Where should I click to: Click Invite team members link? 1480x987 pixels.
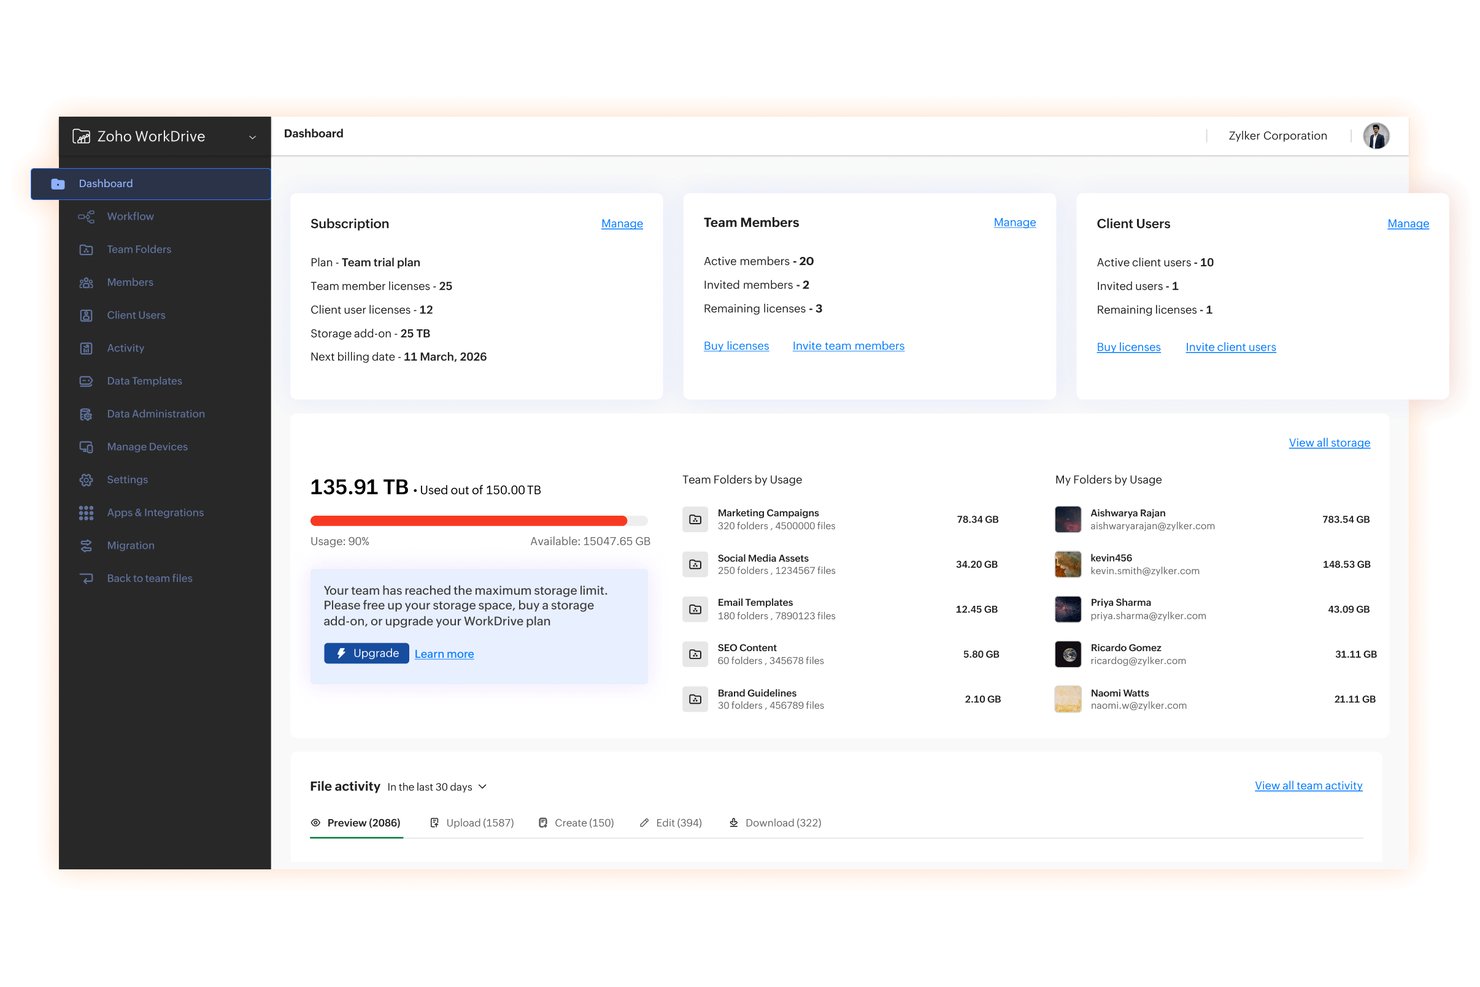(848, 346)
